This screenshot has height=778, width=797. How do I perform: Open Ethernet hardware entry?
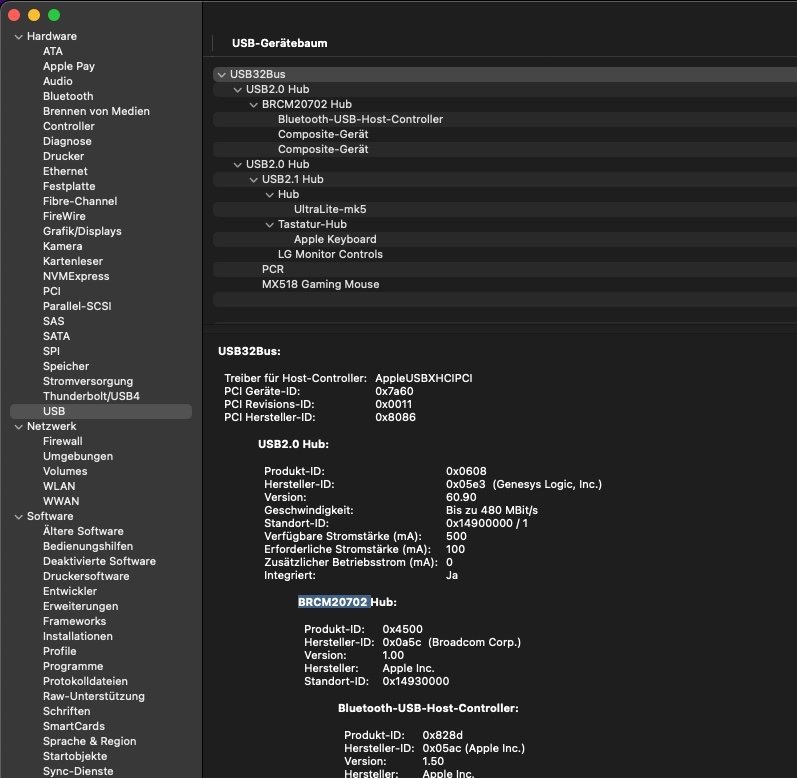(65, 171)
